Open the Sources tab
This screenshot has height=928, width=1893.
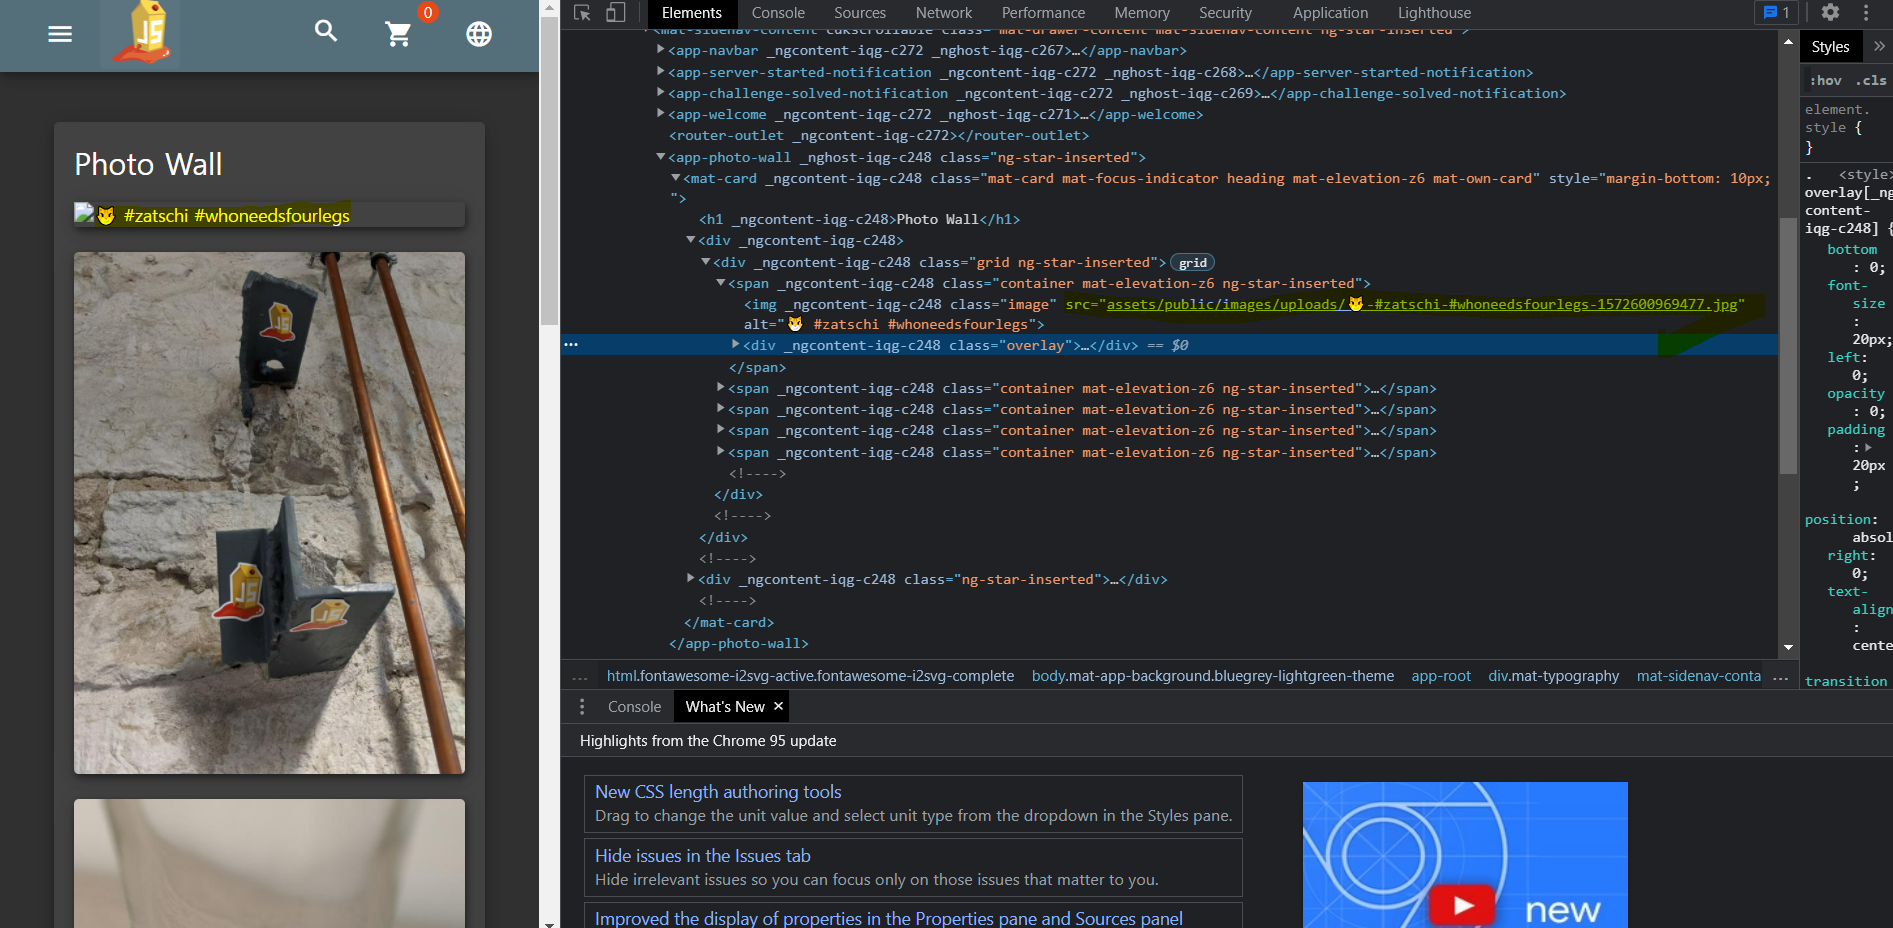coord(860,13)
